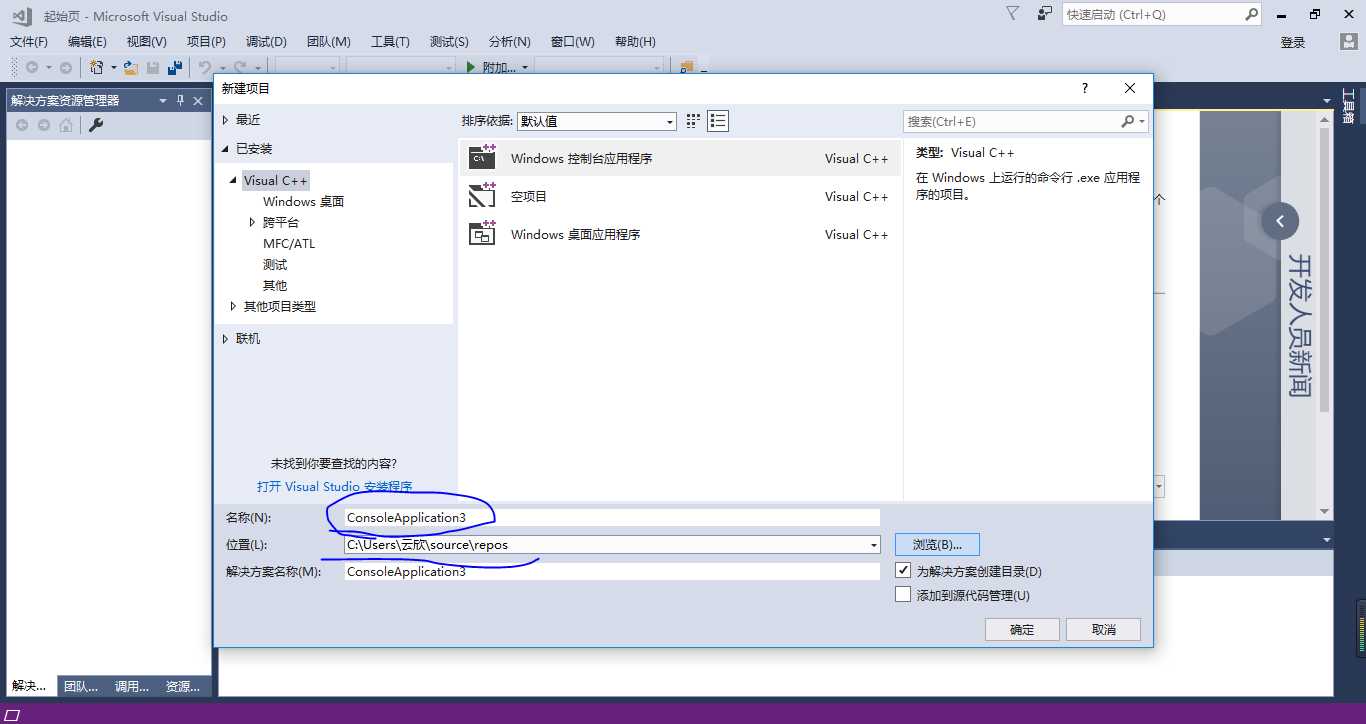Pin the Solution Explorer panel with pushpin
Screen dimensions: 1366x724
tap(181, 100)
